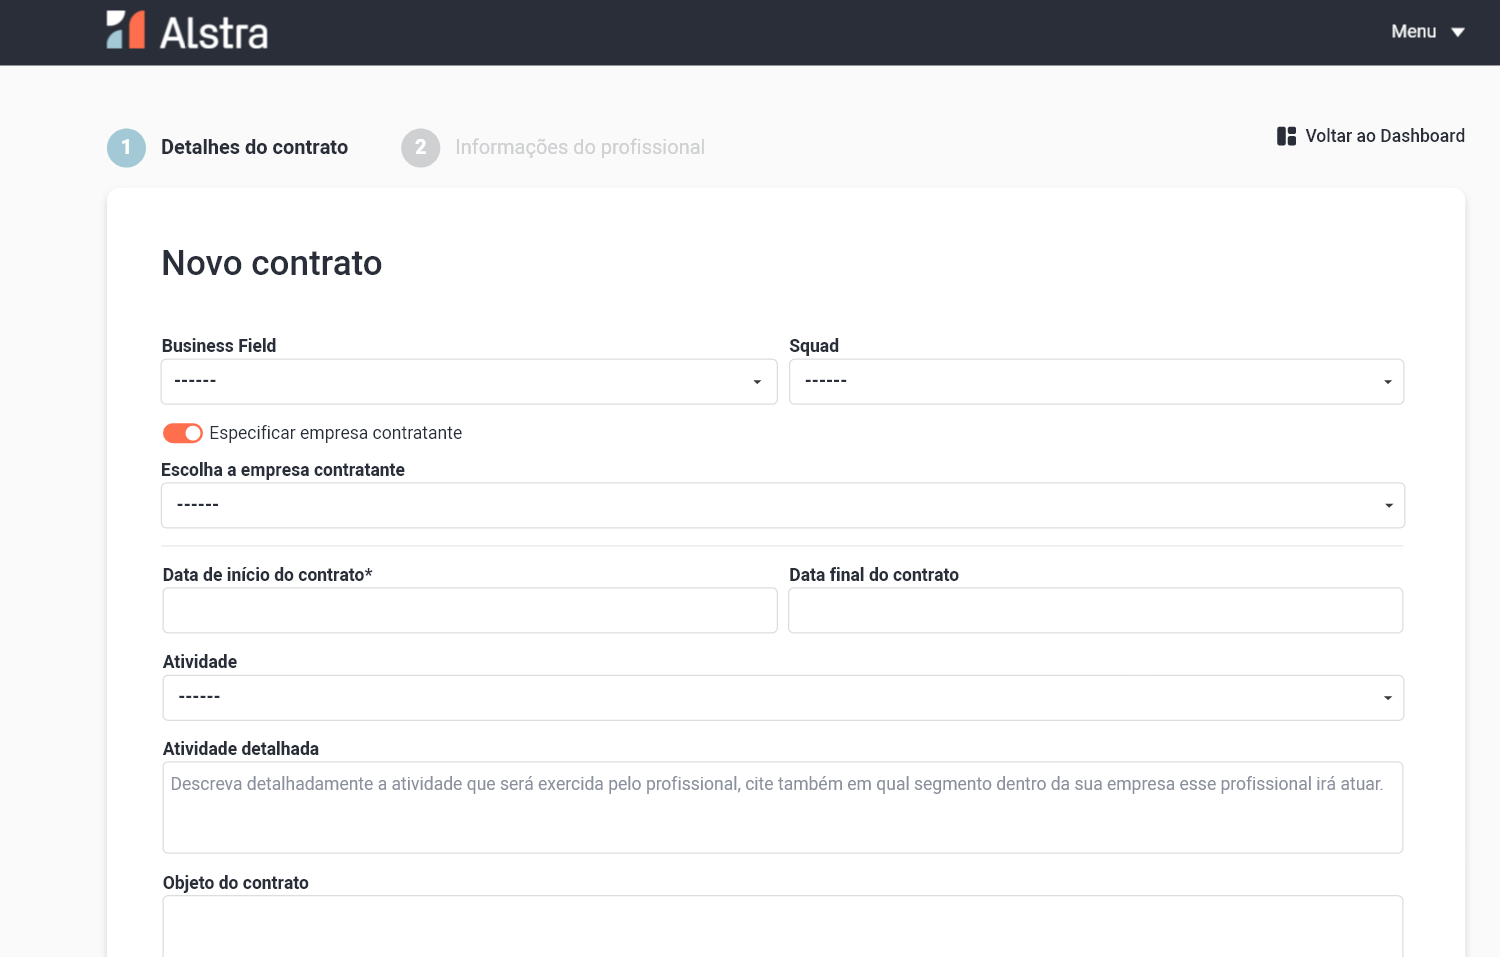Open the Business Field dropdown

469,382
